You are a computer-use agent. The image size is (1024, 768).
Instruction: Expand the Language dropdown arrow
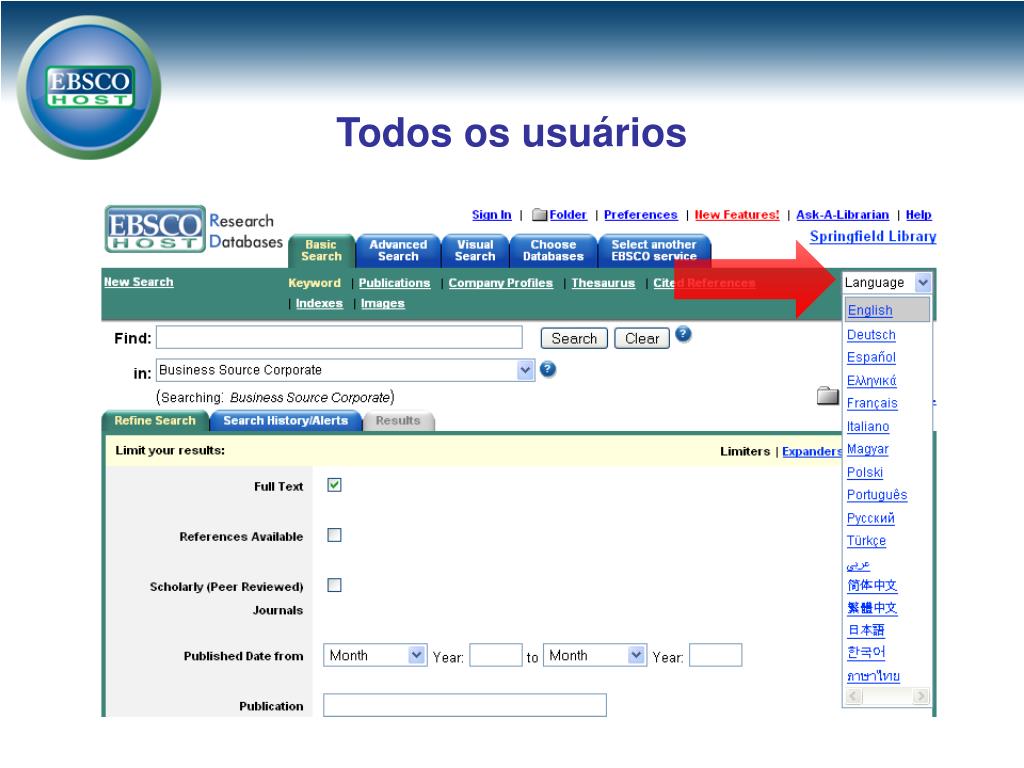[923, 283]
